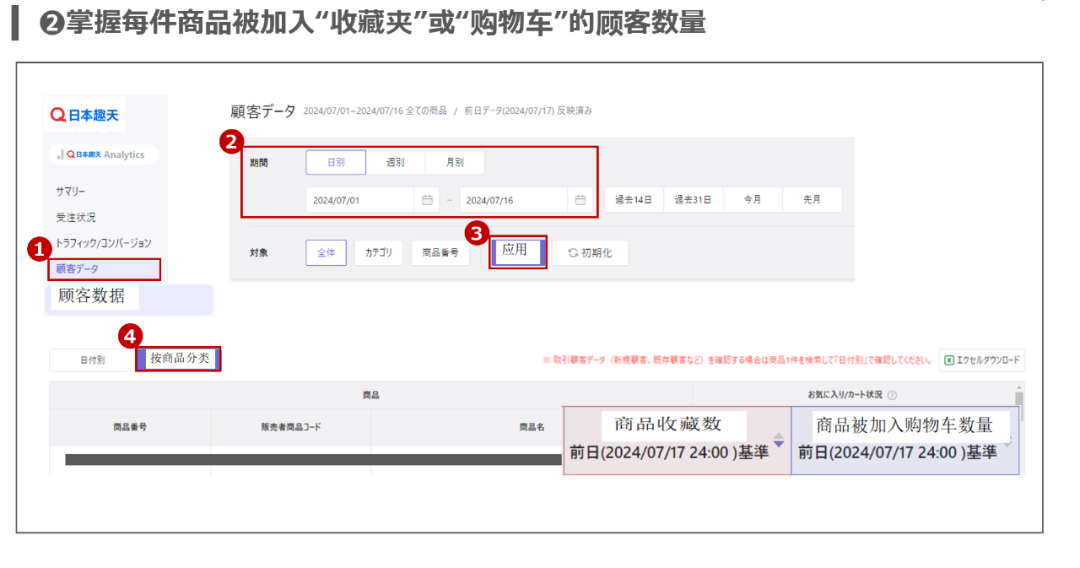1080x568 pixels.
Task: Click the table vertical scrollbar
Action: (x=1019, y=406)
